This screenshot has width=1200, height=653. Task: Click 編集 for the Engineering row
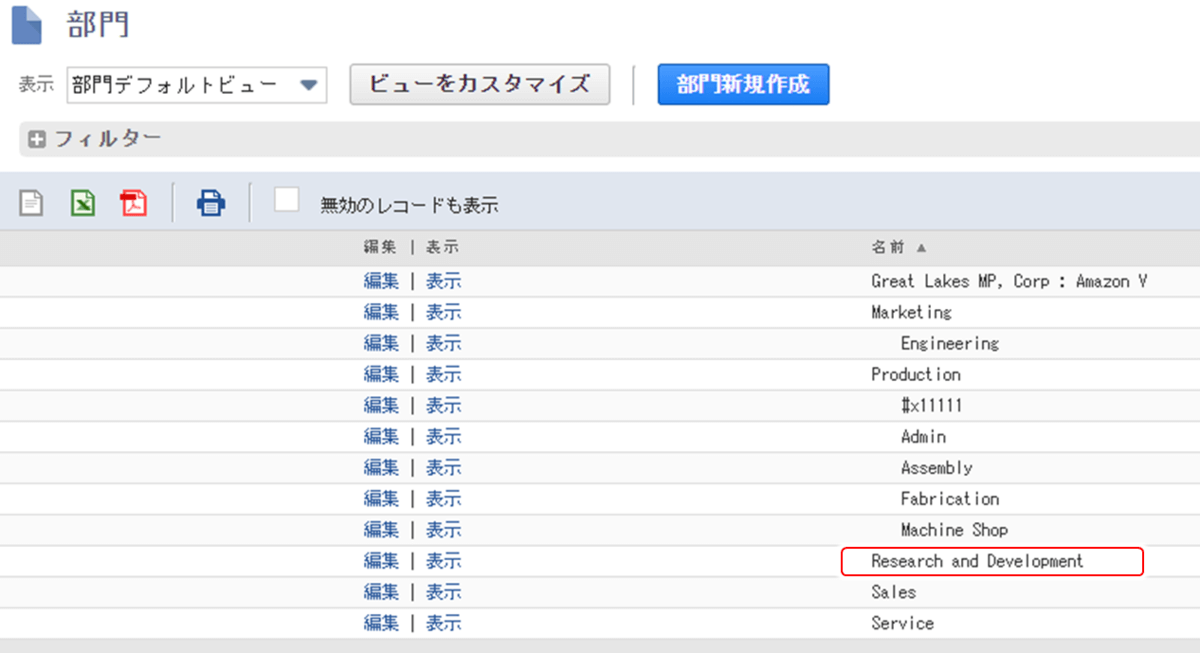click(380, 343)
